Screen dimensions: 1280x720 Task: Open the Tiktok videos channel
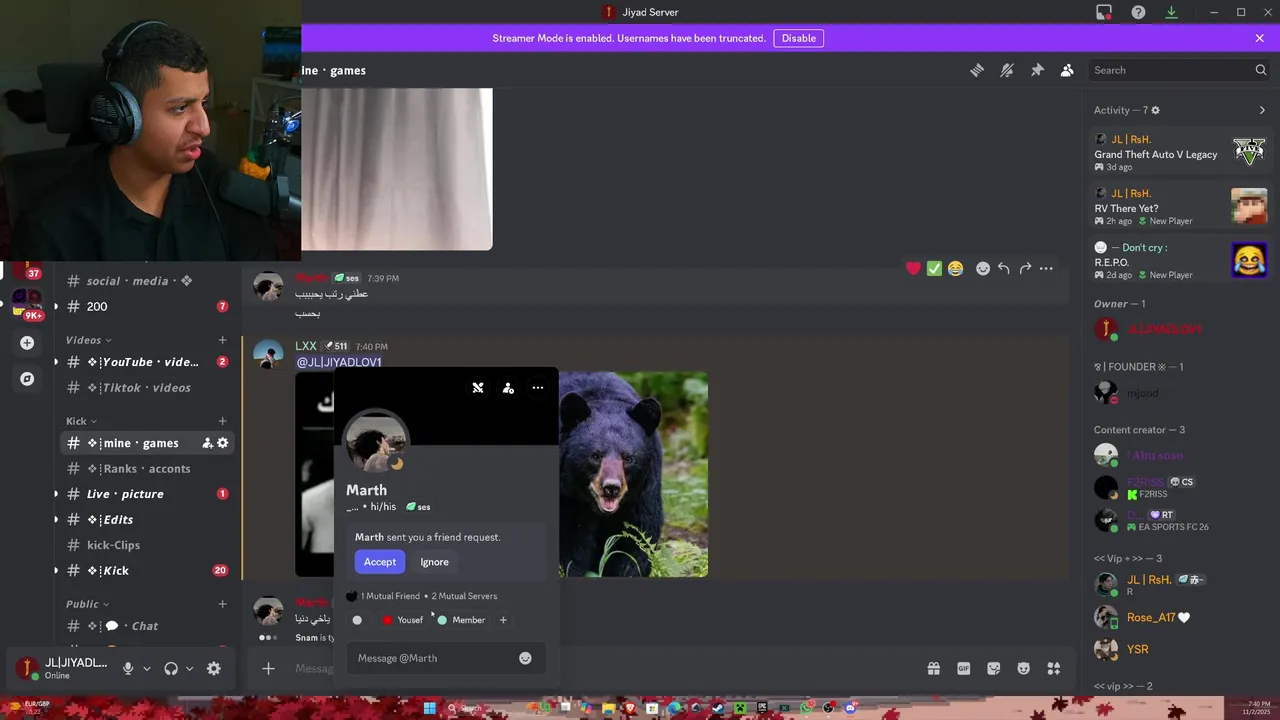click(x=147, y=387)
